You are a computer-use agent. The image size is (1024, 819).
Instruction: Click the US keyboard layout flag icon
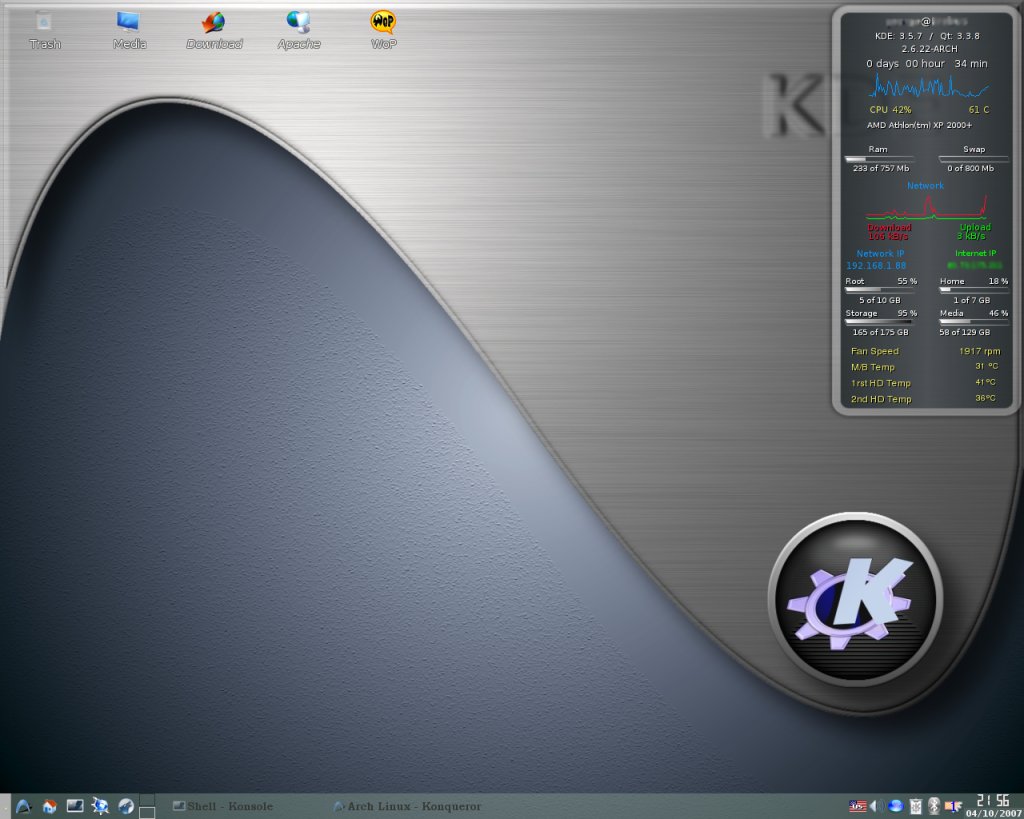coord(857,807)
